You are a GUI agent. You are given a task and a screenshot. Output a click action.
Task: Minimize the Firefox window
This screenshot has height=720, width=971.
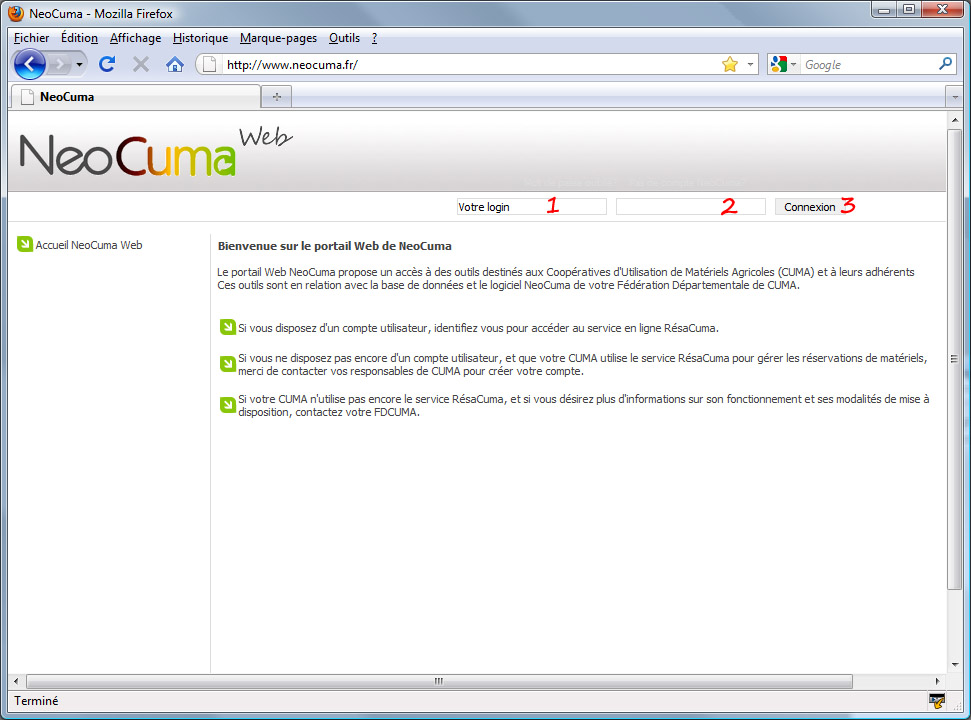click(x=884, y=9)
